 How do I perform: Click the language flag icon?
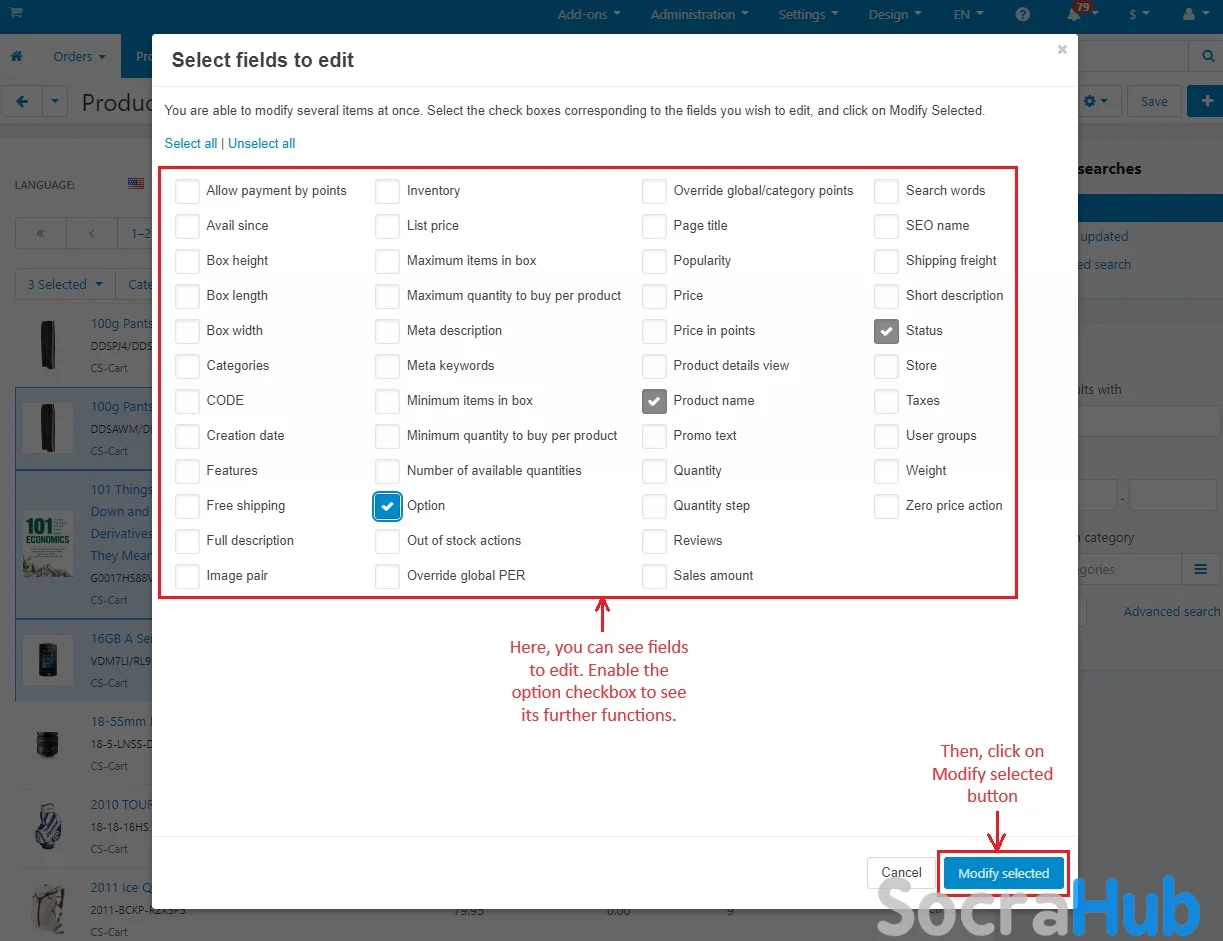point(136,184)
